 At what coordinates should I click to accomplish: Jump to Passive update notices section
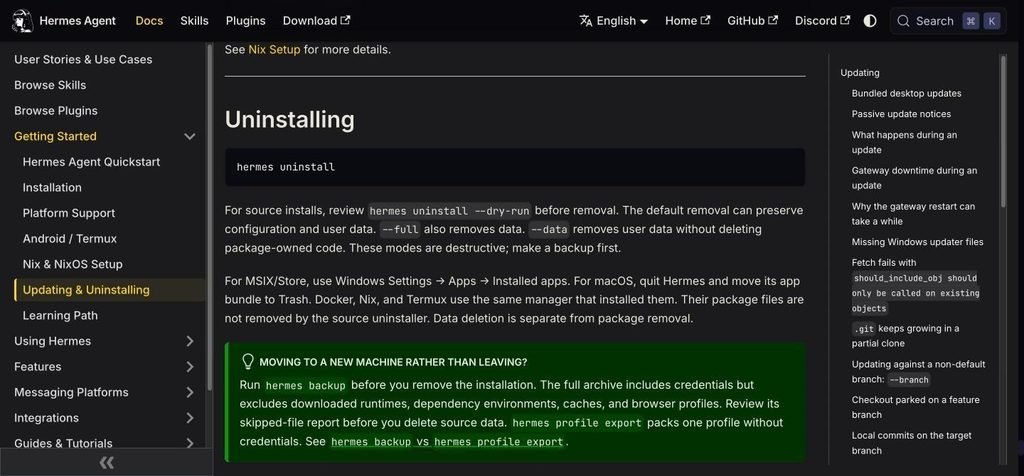coord(901,114)
